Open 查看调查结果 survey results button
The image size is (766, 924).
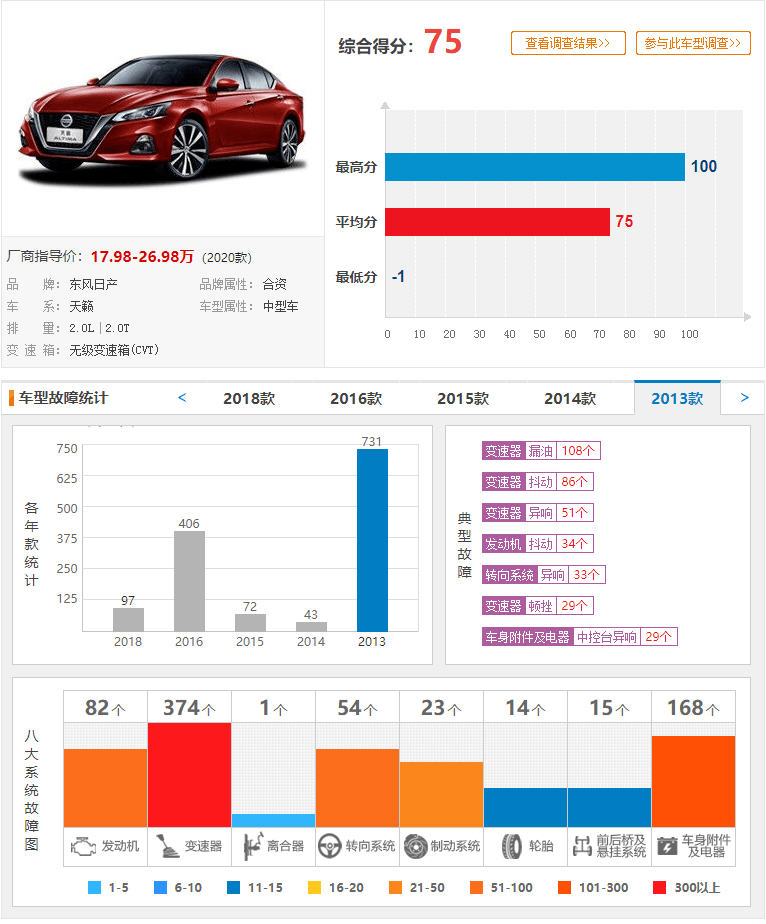pyautogui.click(x=568, y=43)
